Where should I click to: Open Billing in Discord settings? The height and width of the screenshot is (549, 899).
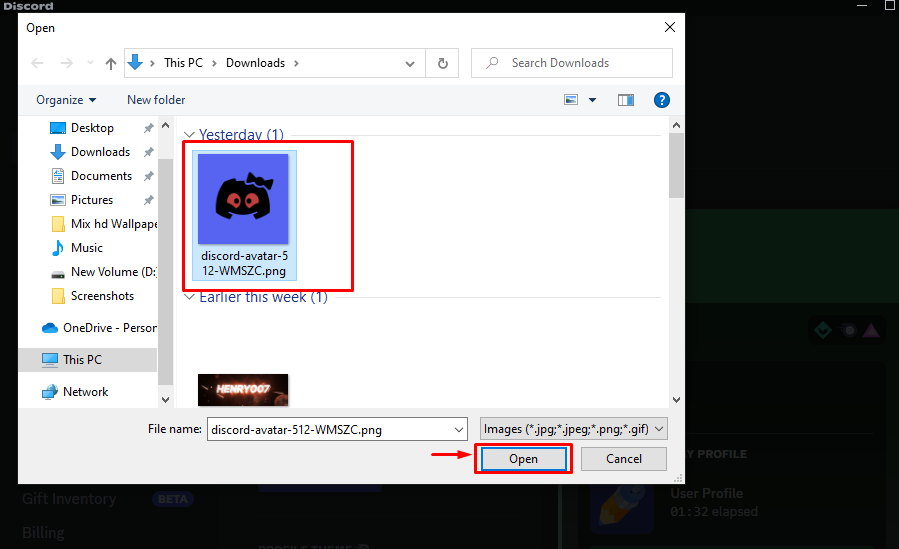point(44,533)
